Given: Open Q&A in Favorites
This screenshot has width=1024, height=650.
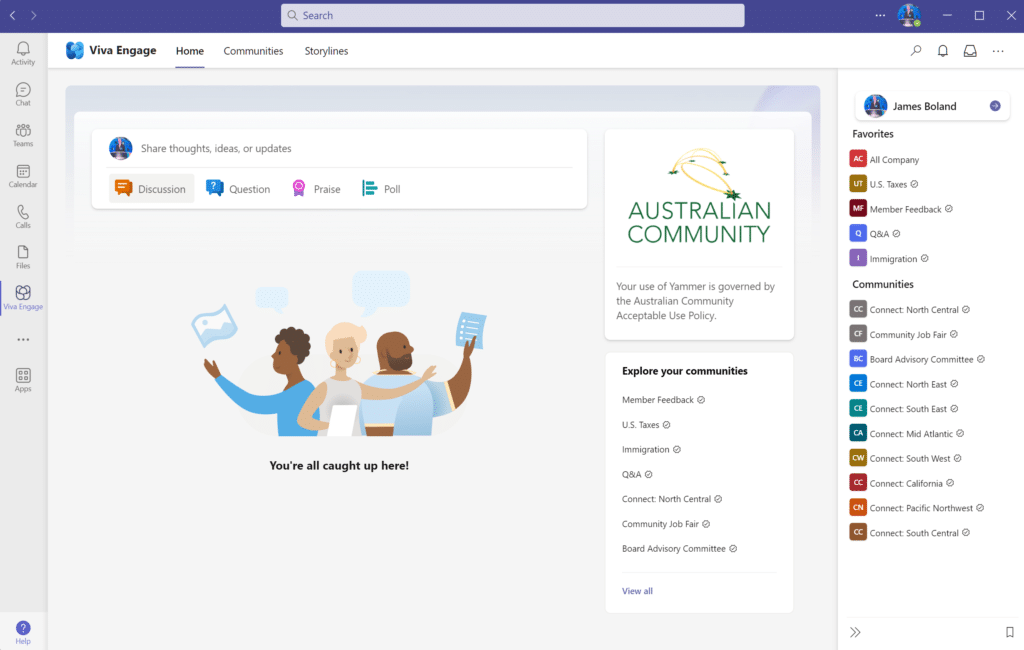Looking at the screenshot, I should 875,233.
